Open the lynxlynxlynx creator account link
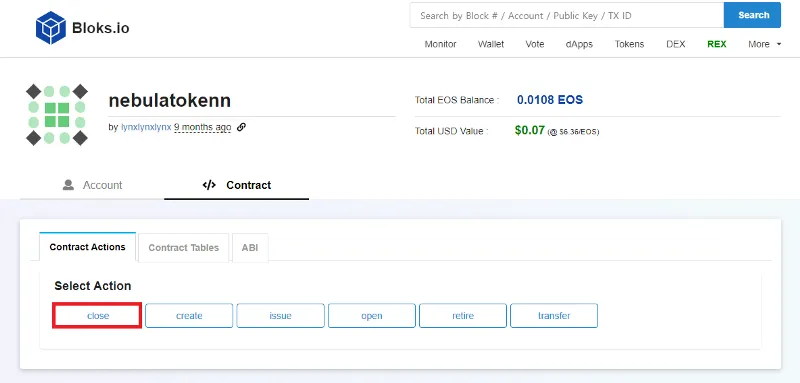800x383 pixels. pos(146,127)
